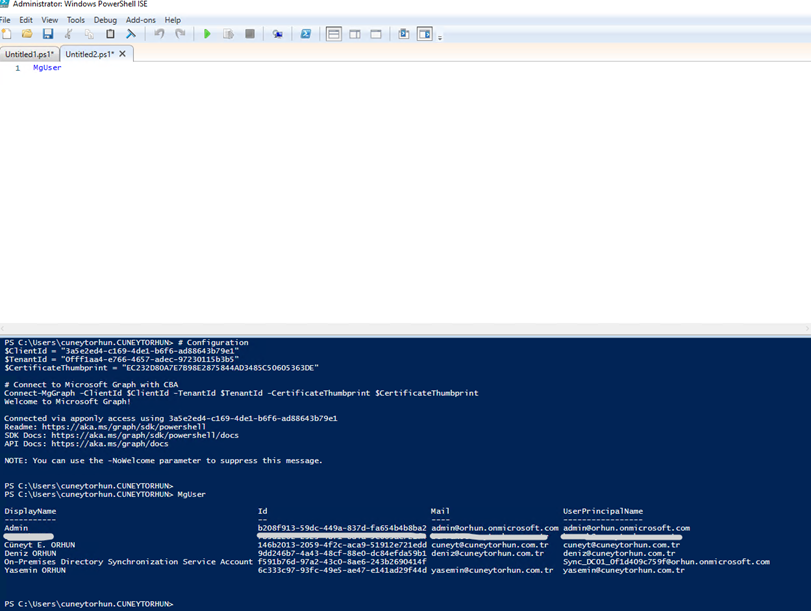Switch to the Untitled1.ps1 tab
Image resolution: width=811 pixels, height=611 pixels.
pyautogui.click(x=29, y=54)
